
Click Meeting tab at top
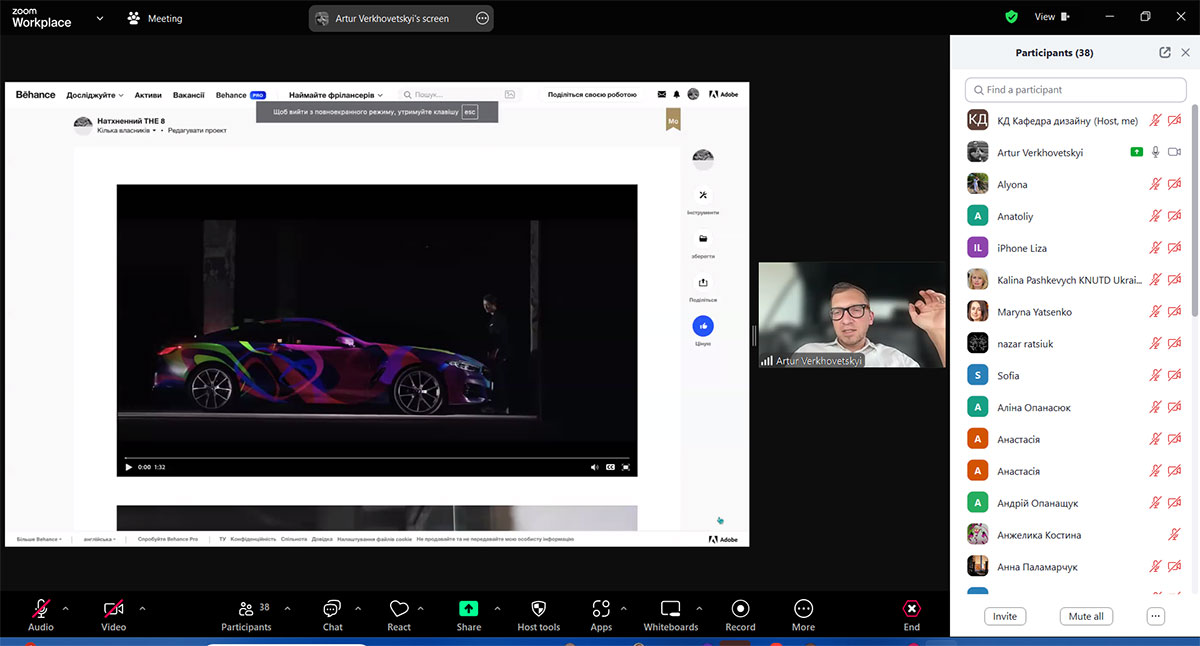coord(155,18)
